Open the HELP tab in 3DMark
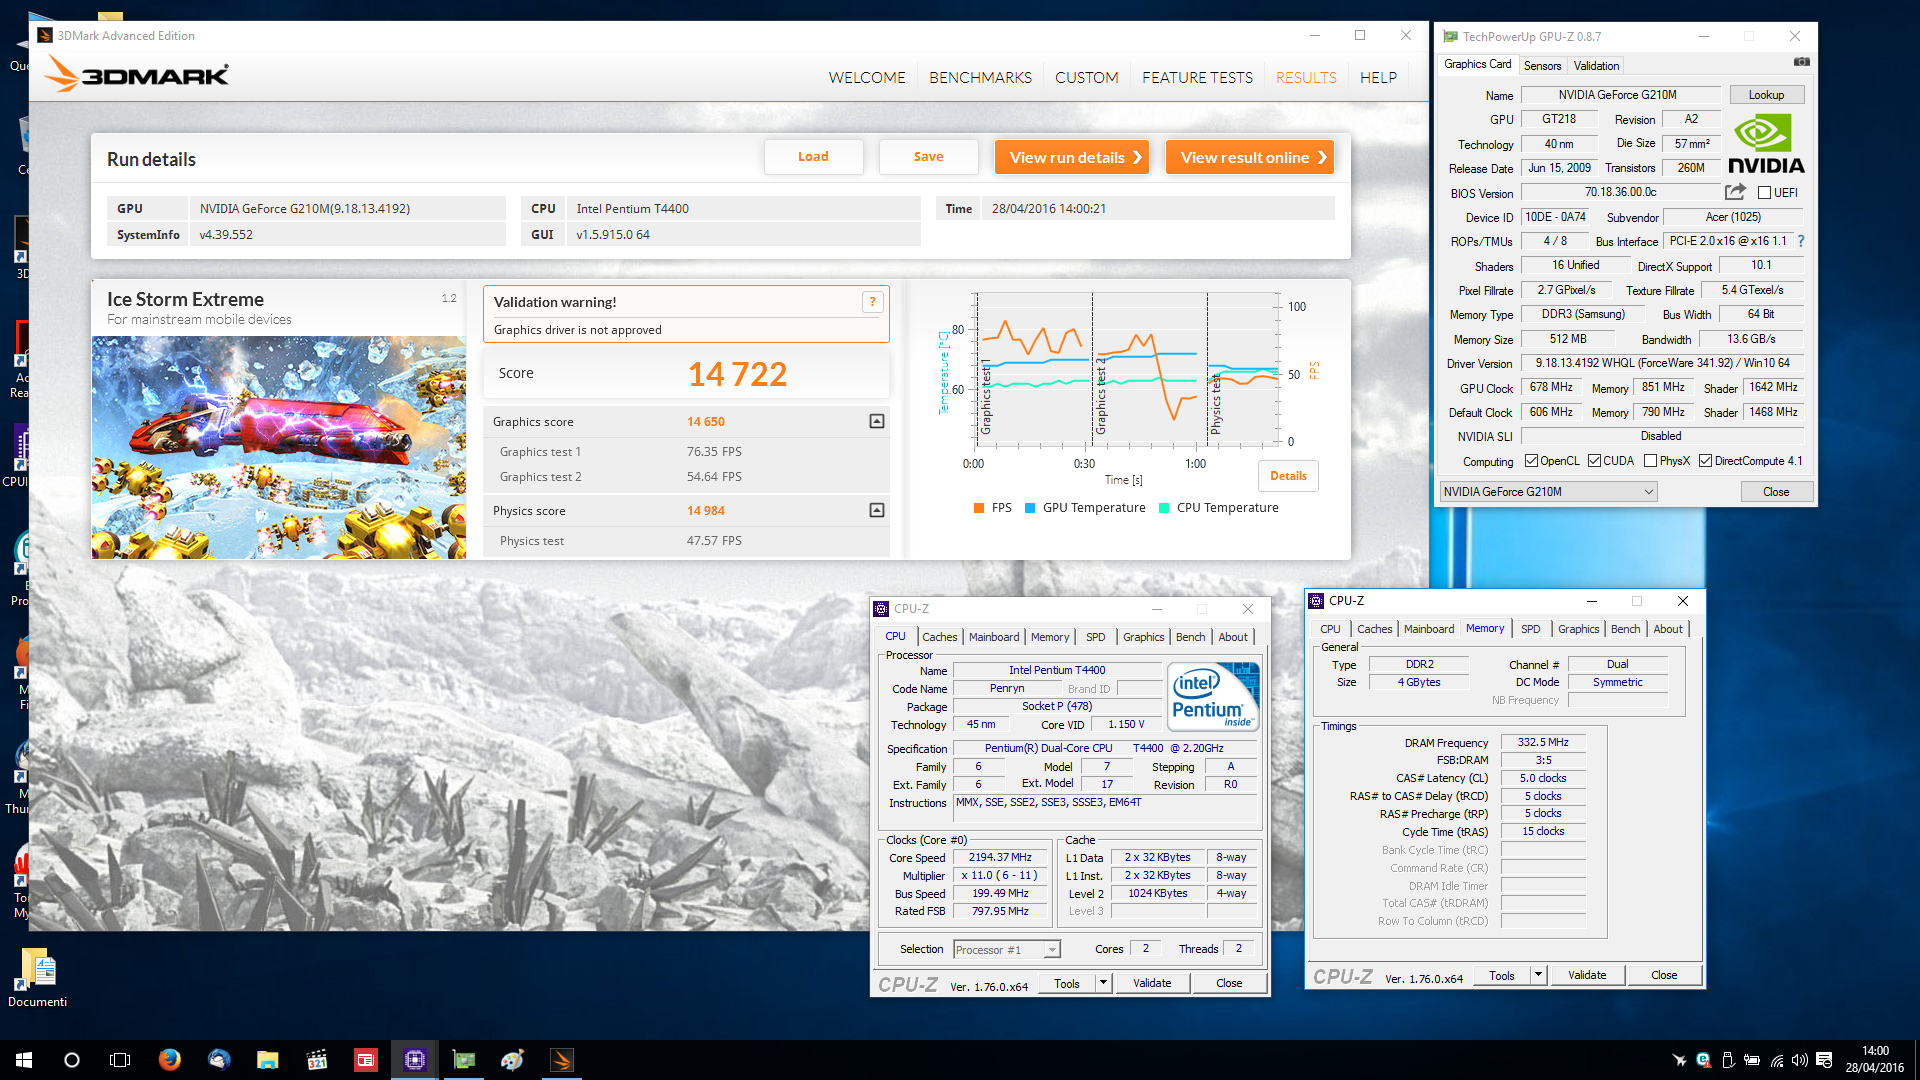Screen dimensions: 1920x1080 click(1378, 77)
